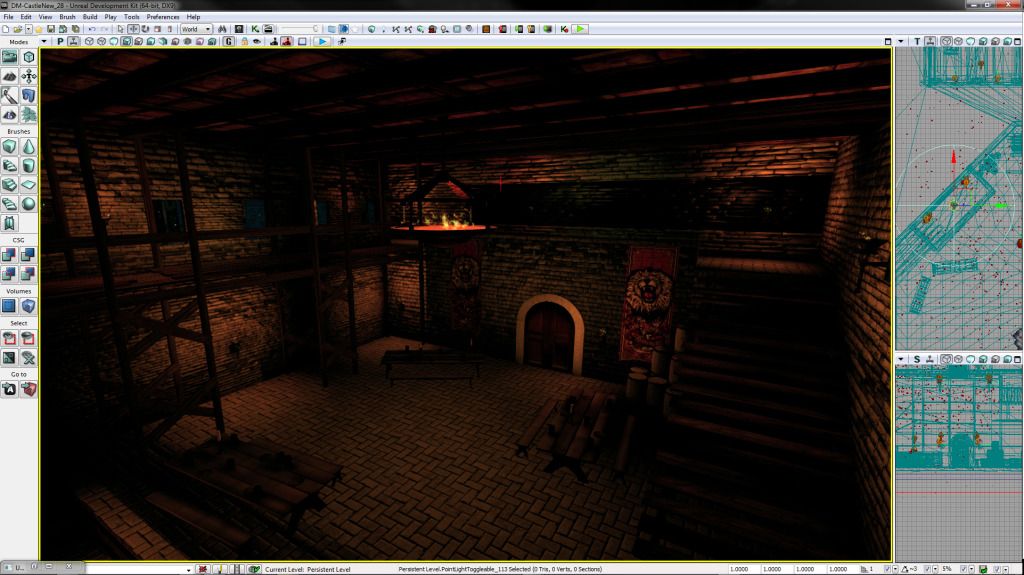1024x575 pixels.
Task: Open the File menu
Action: pyautogui.click(x=8, y=17)
